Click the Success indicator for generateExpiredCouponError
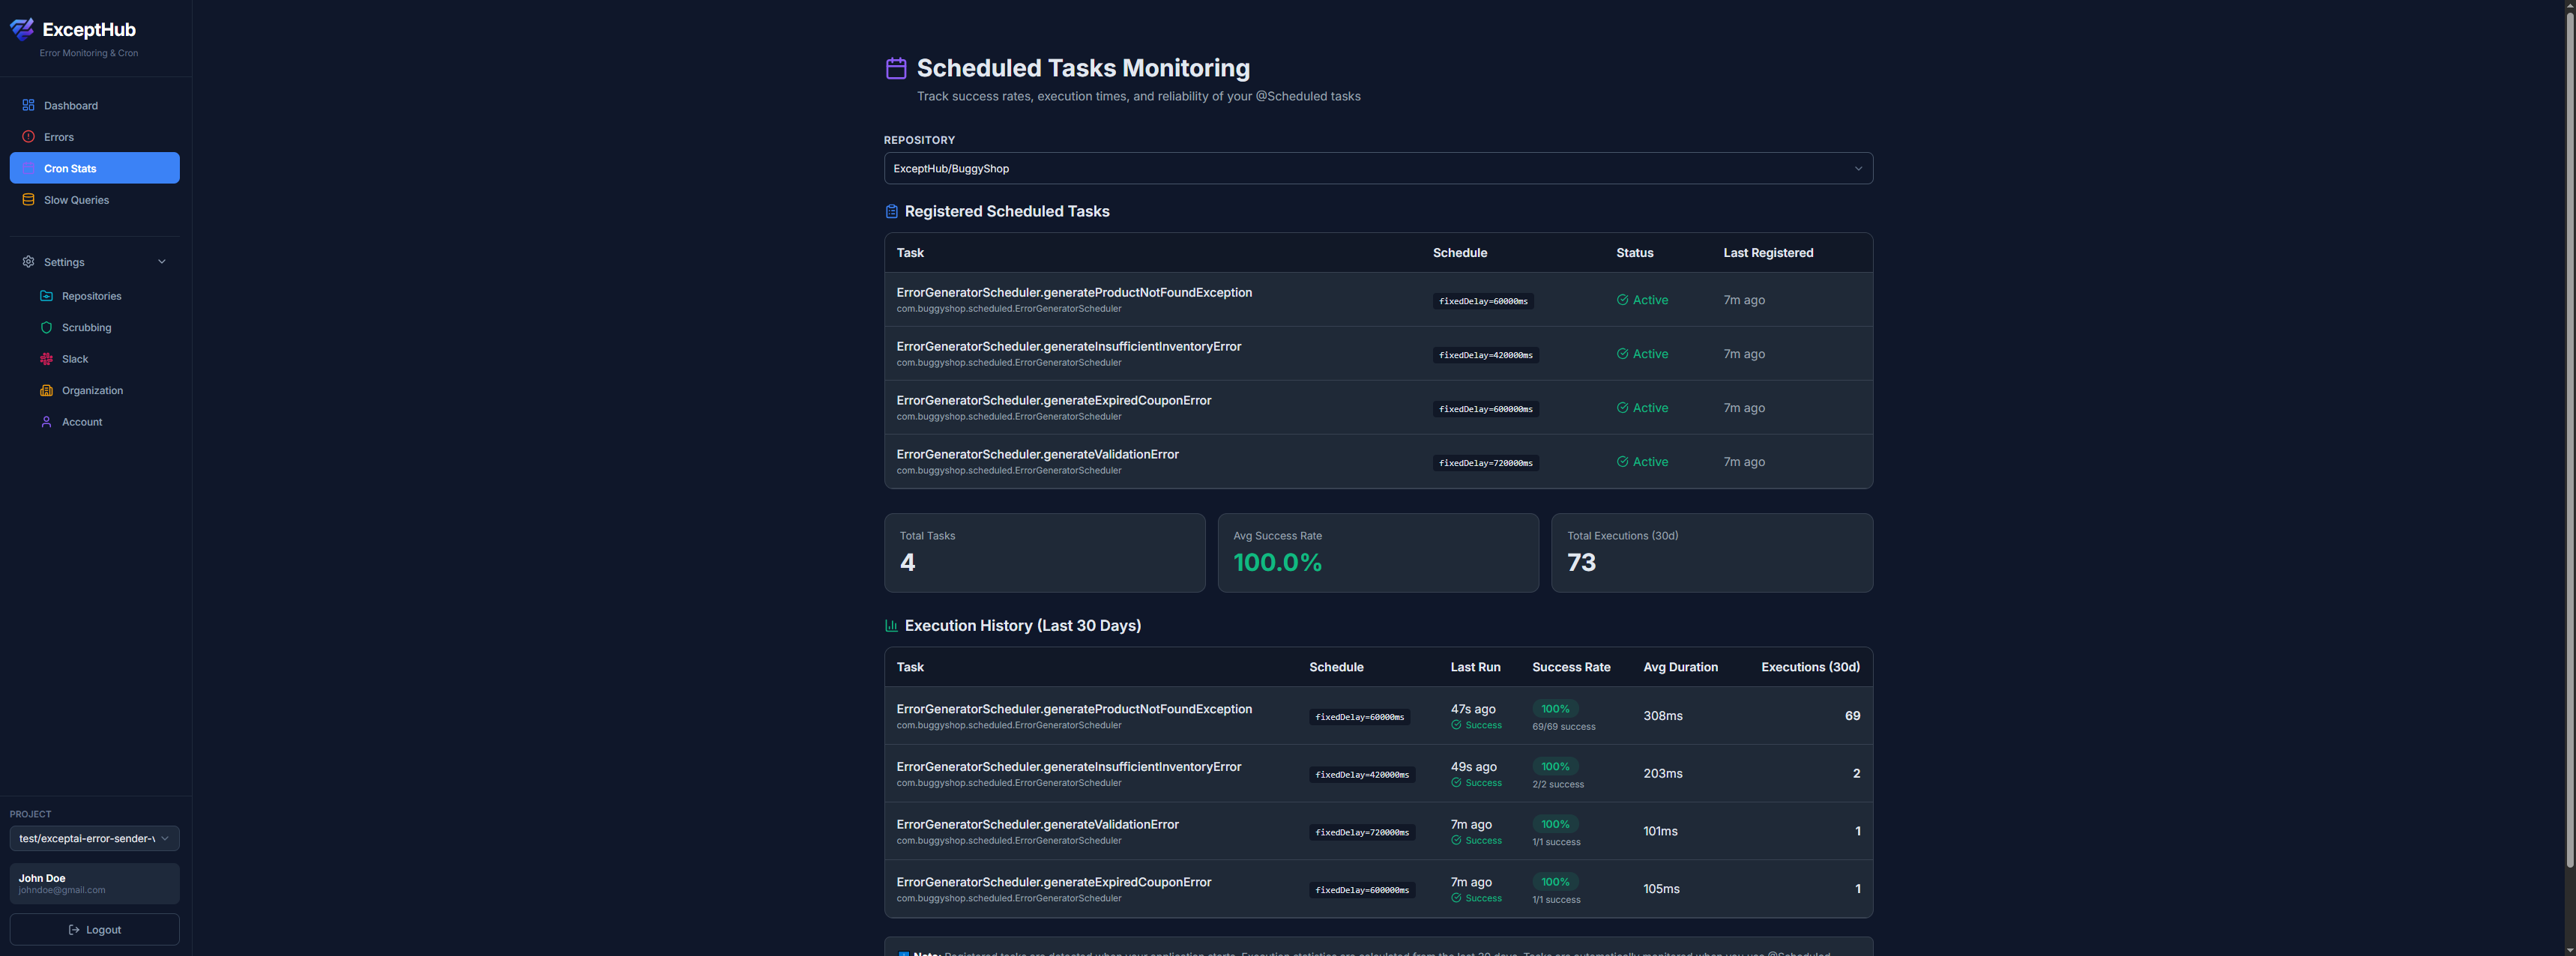Viewport: 2576px width, 956px height. (1477, 897)
